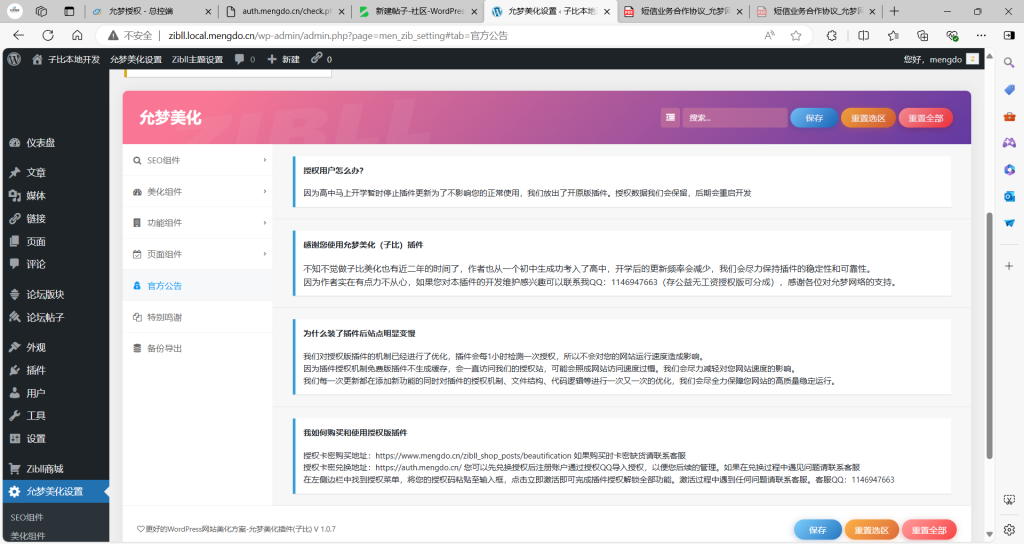Screen dimensions: 1024x544
Task: Open 仪表盘 dashboard in the sidebar
Action: 40,143
